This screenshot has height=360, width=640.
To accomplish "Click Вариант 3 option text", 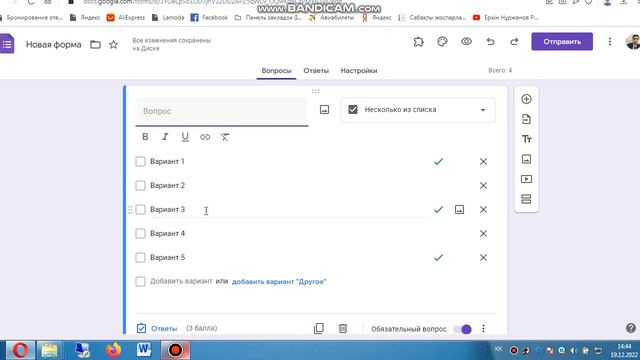I will [x=167, y=209].
